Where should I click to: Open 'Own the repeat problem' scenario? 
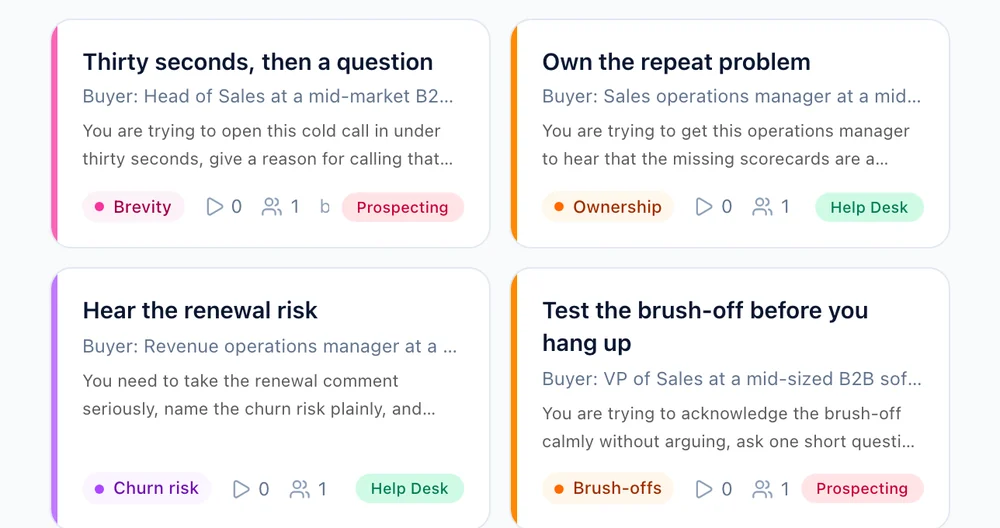pos(676,62)
